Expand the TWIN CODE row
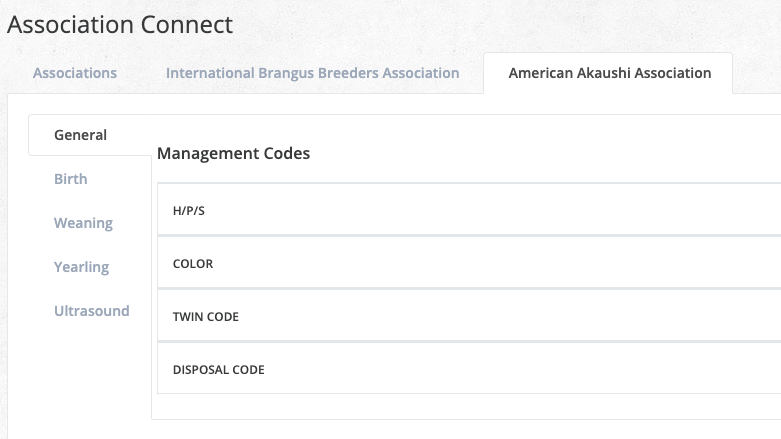This screenshot has width=781, height=439. coord(468,317)
